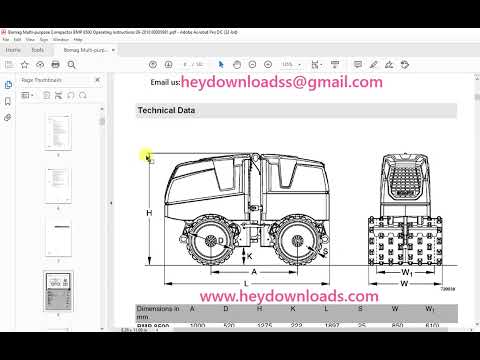Select the highlighted Technical Data thumbnail
480x360 pixels.
58,291
